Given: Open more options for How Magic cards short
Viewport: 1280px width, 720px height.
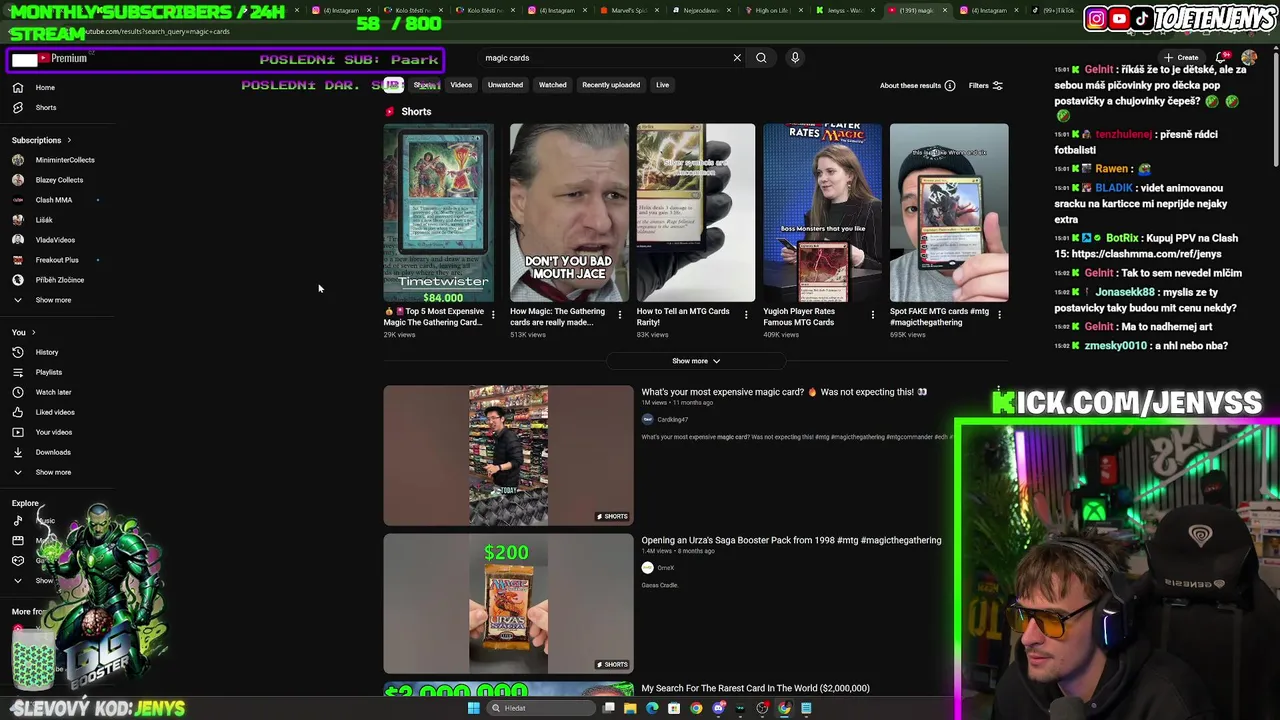Looking at the screenshot, I should [x=619, y=315].
